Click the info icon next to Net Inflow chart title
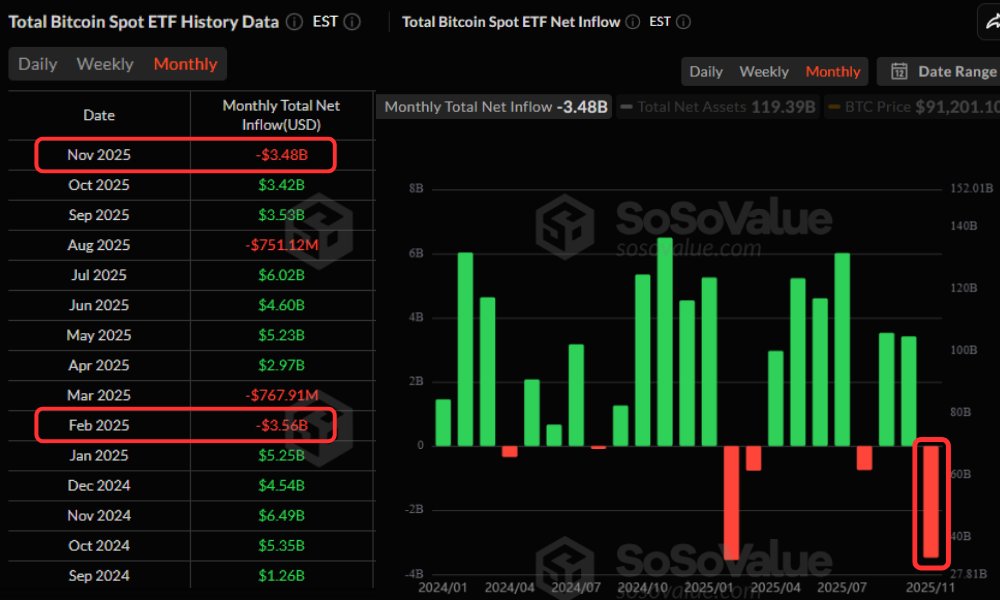Screen dimensions: 1000x600 pos(631,21)
